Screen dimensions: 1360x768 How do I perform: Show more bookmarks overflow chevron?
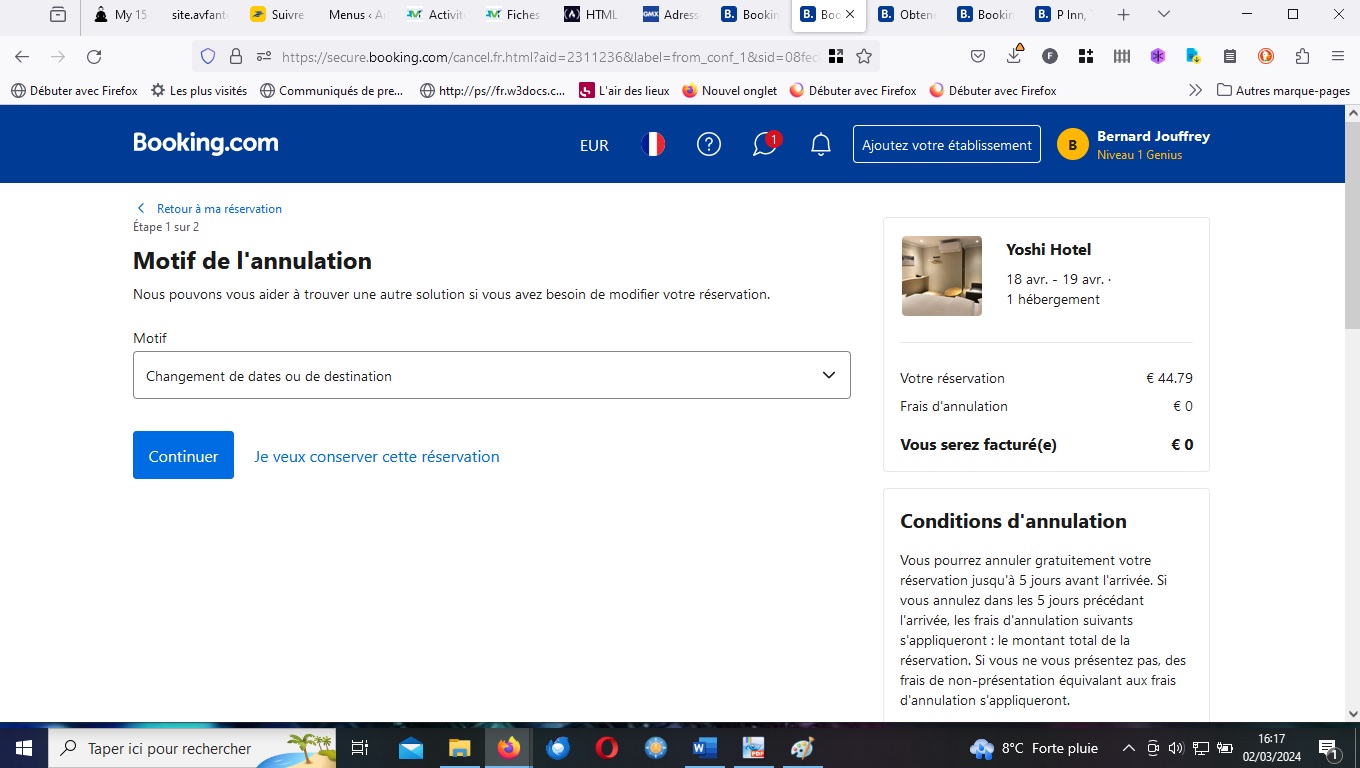coord(1195,90)
